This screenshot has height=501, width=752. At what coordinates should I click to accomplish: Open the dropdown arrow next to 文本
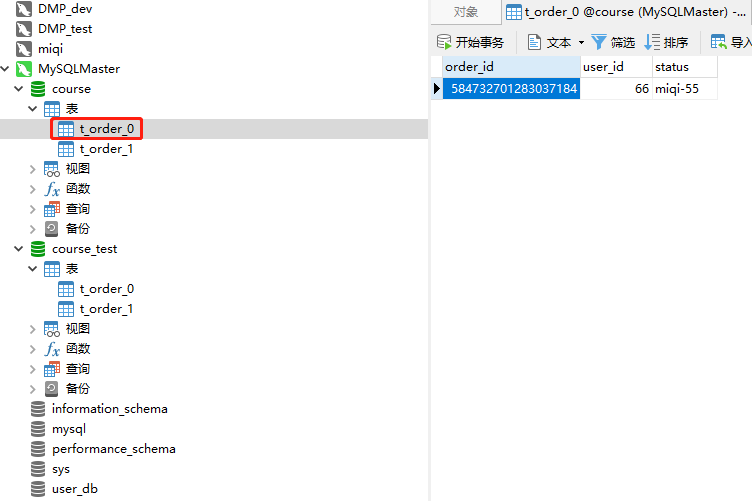point(581,43)
